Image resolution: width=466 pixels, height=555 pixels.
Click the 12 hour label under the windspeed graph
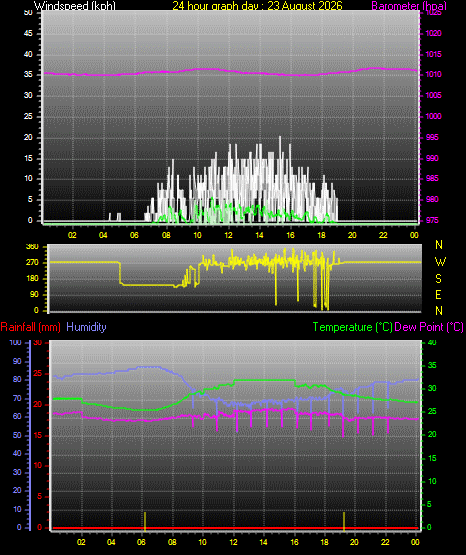(228, 235)
